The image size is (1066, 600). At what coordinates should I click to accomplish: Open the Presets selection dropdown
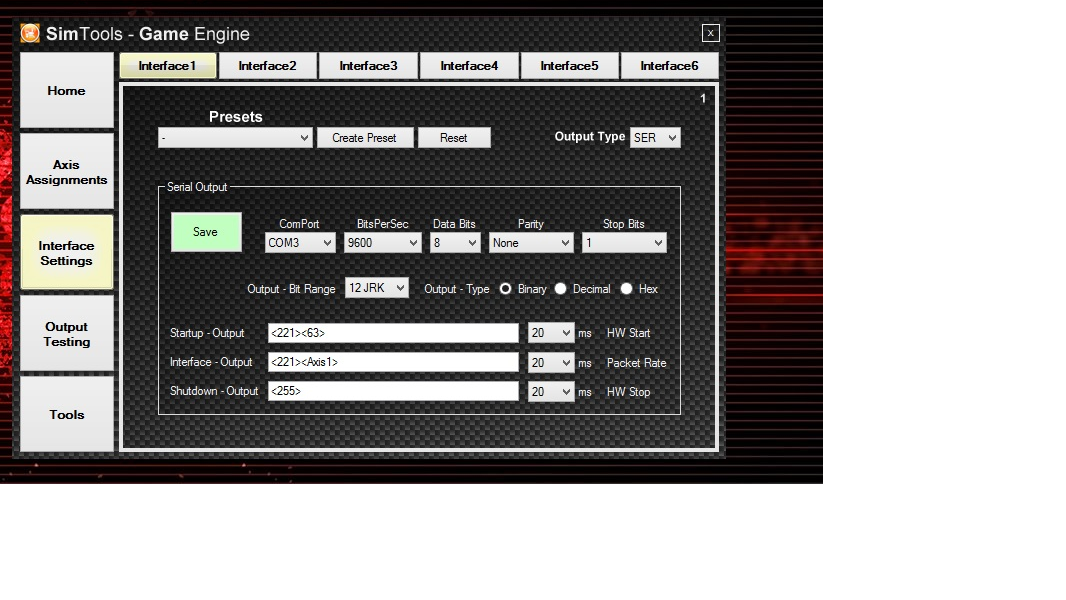click(x=236, y=138)
